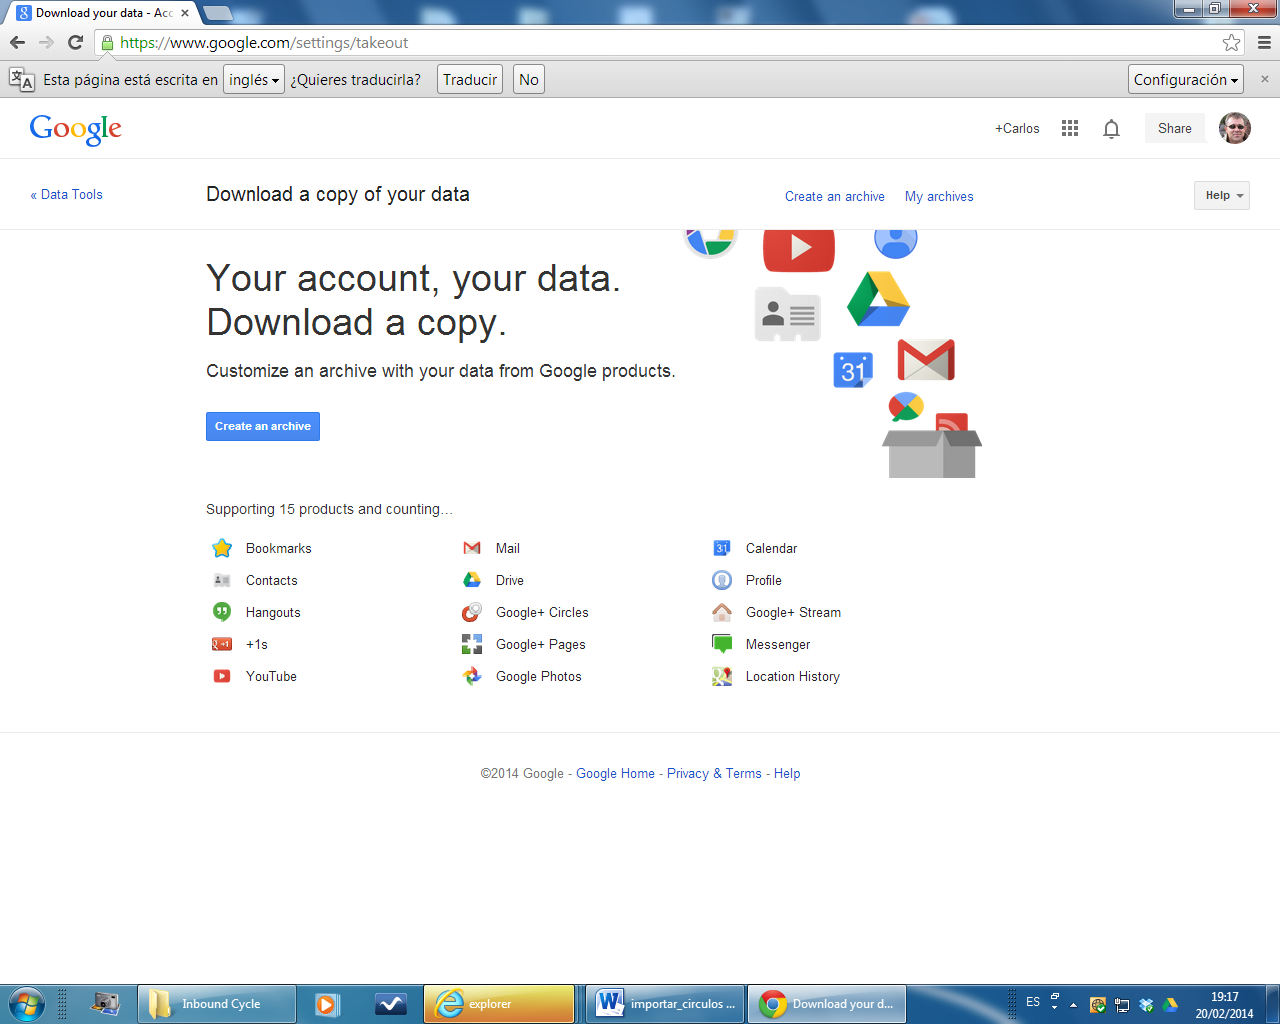Show hidden system tray icons arrow
1280x1024 pixels.
tap(1073, 1004)
